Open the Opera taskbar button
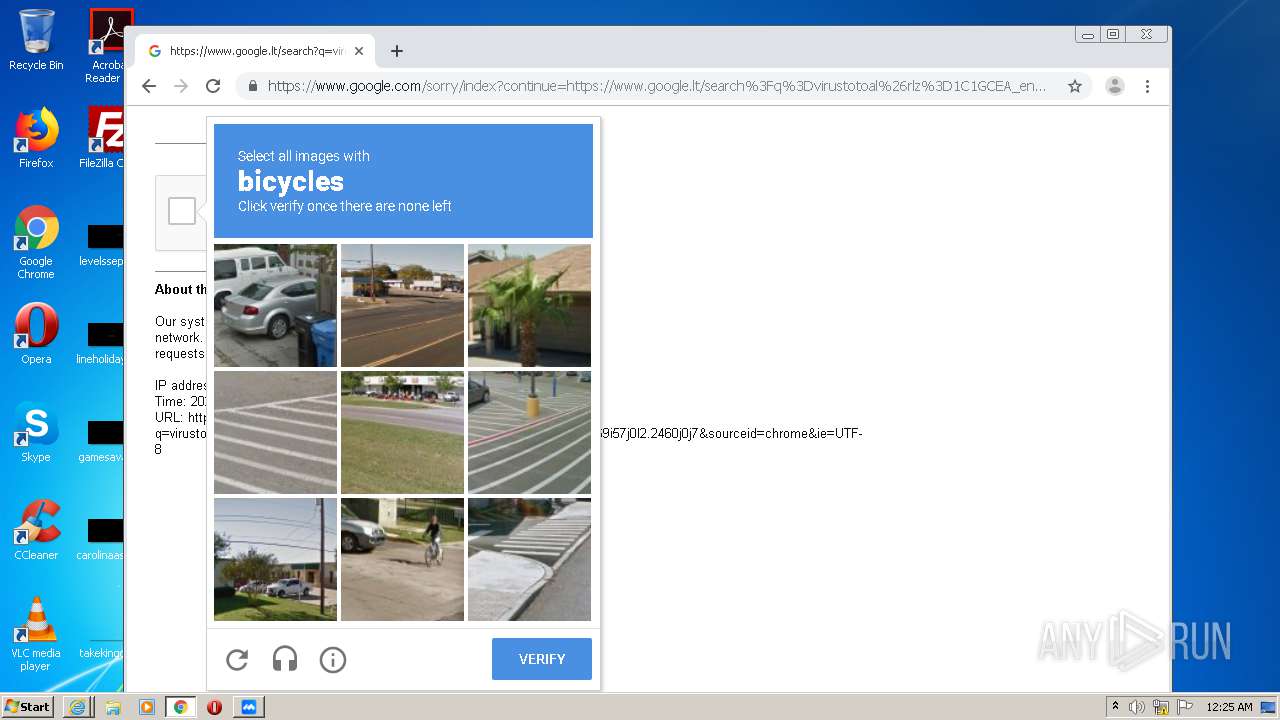This screenshot has width=1280, height=720. coord(214,706)
